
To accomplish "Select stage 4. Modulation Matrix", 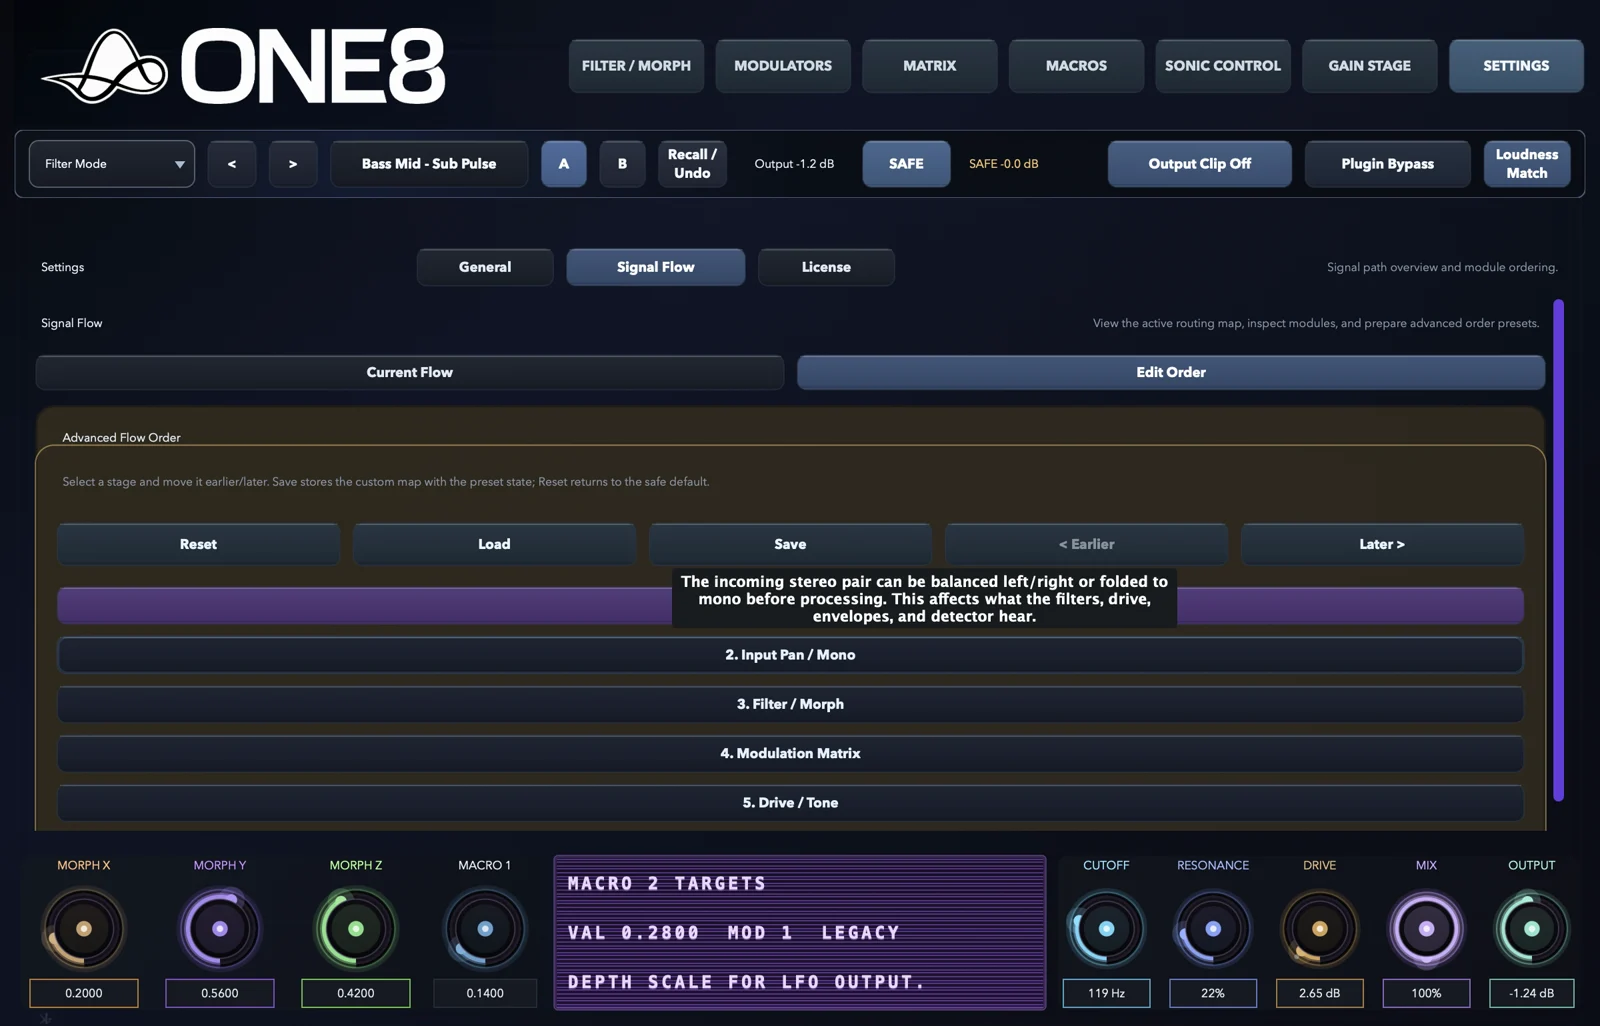I will pos(790,753).
